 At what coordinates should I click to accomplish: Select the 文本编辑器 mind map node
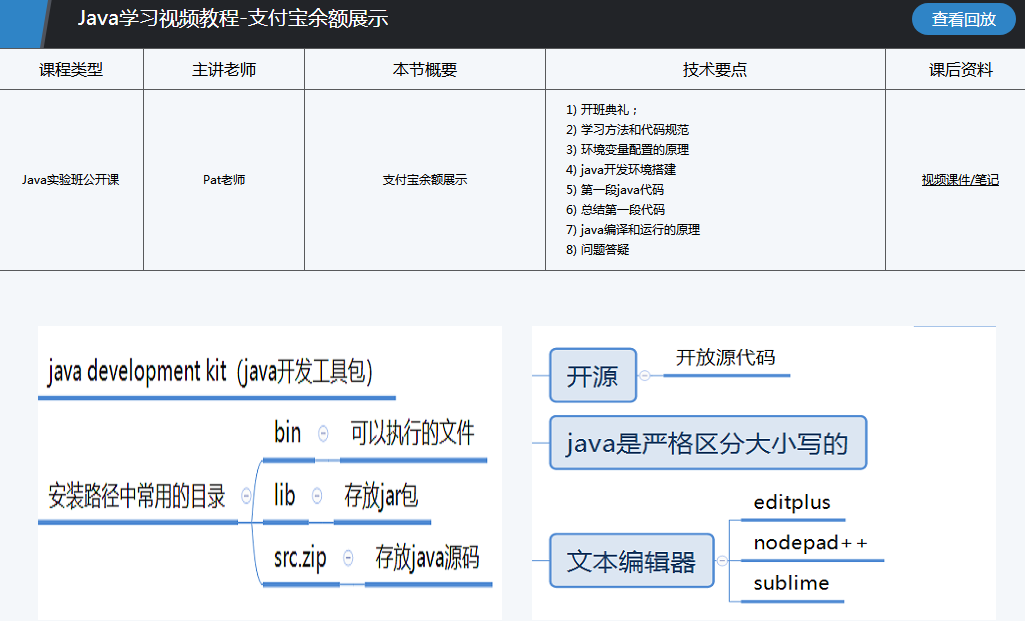tap(631, 561)
